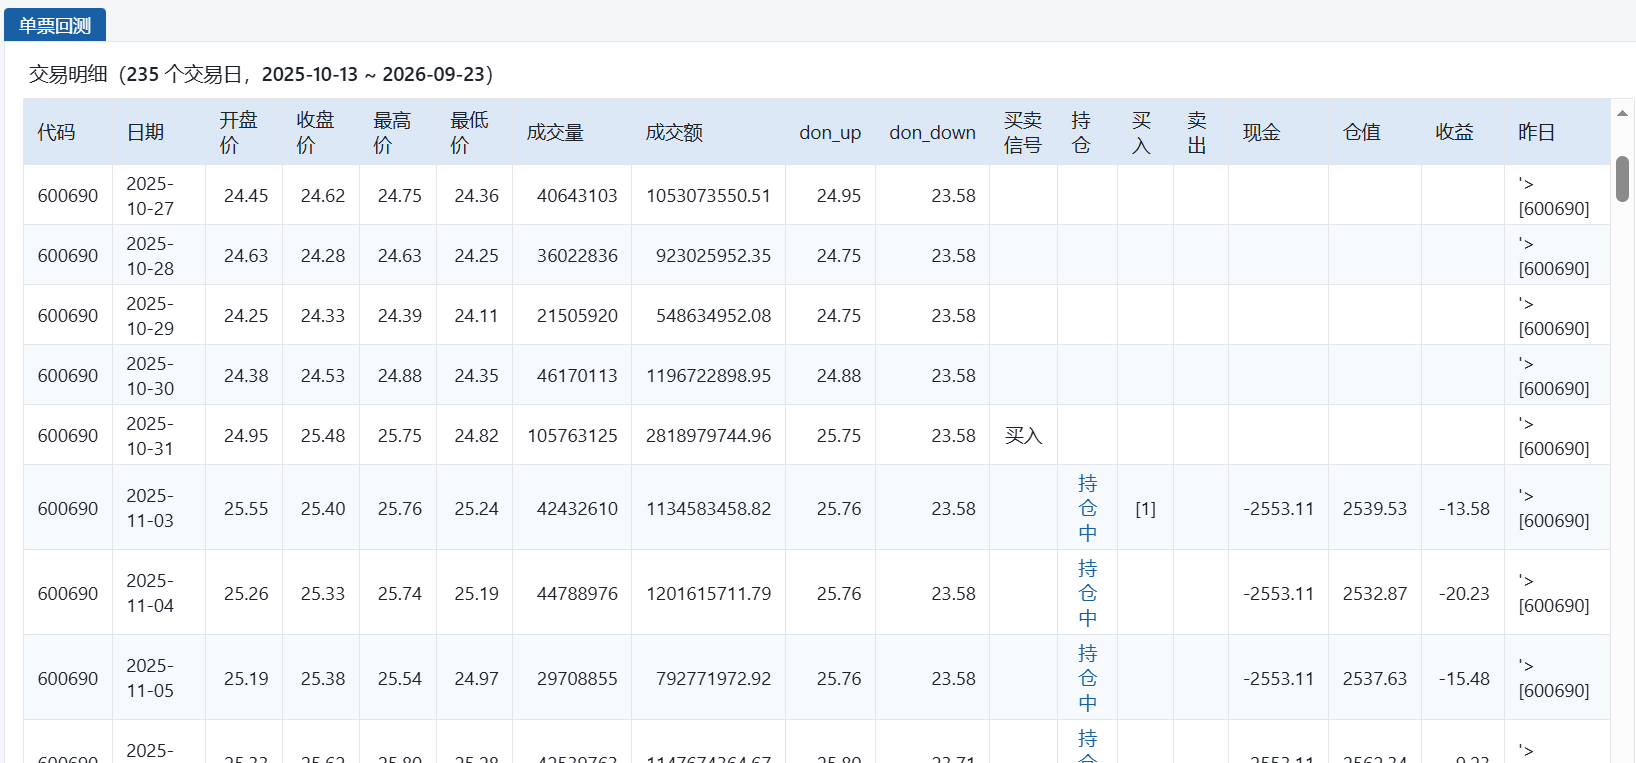Click position value 2537.63

point(1374,678)
